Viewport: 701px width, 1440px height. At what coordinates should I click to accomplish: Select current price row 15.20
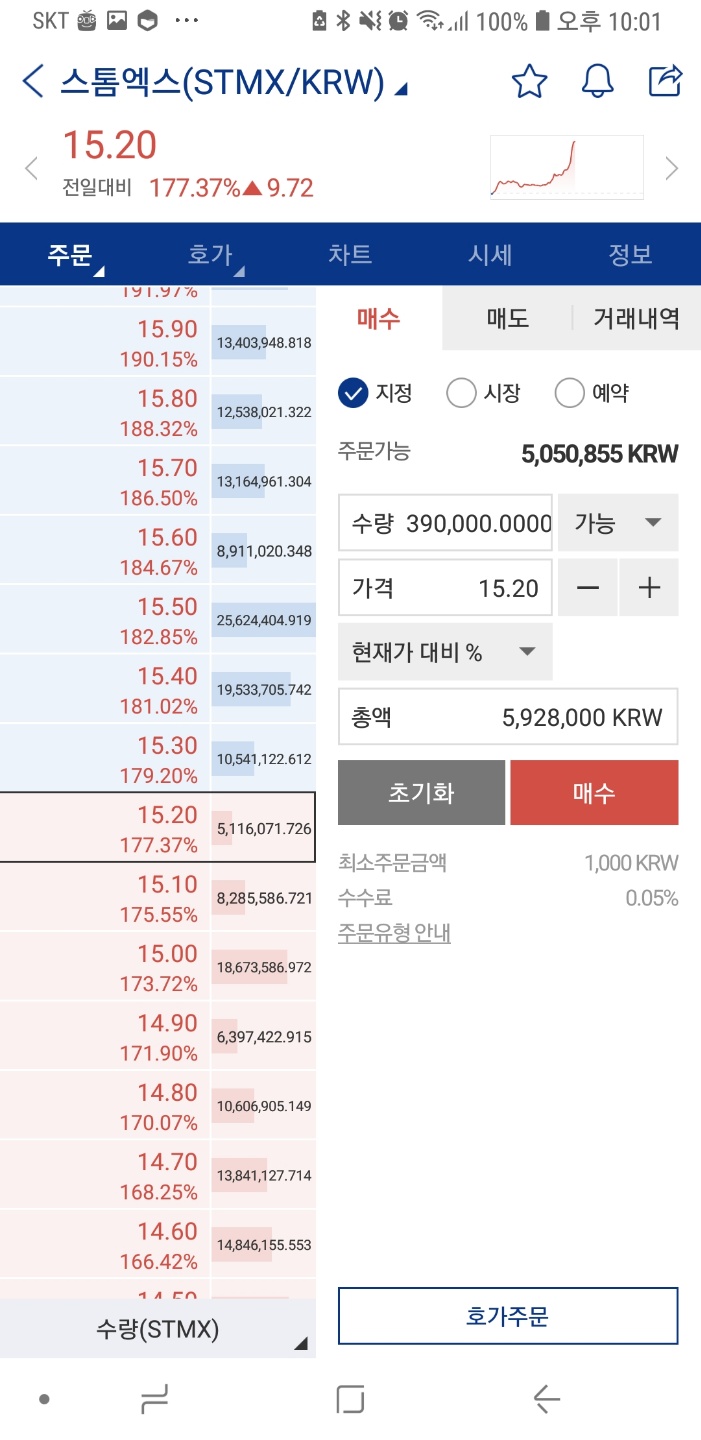(x=158, y=828)
